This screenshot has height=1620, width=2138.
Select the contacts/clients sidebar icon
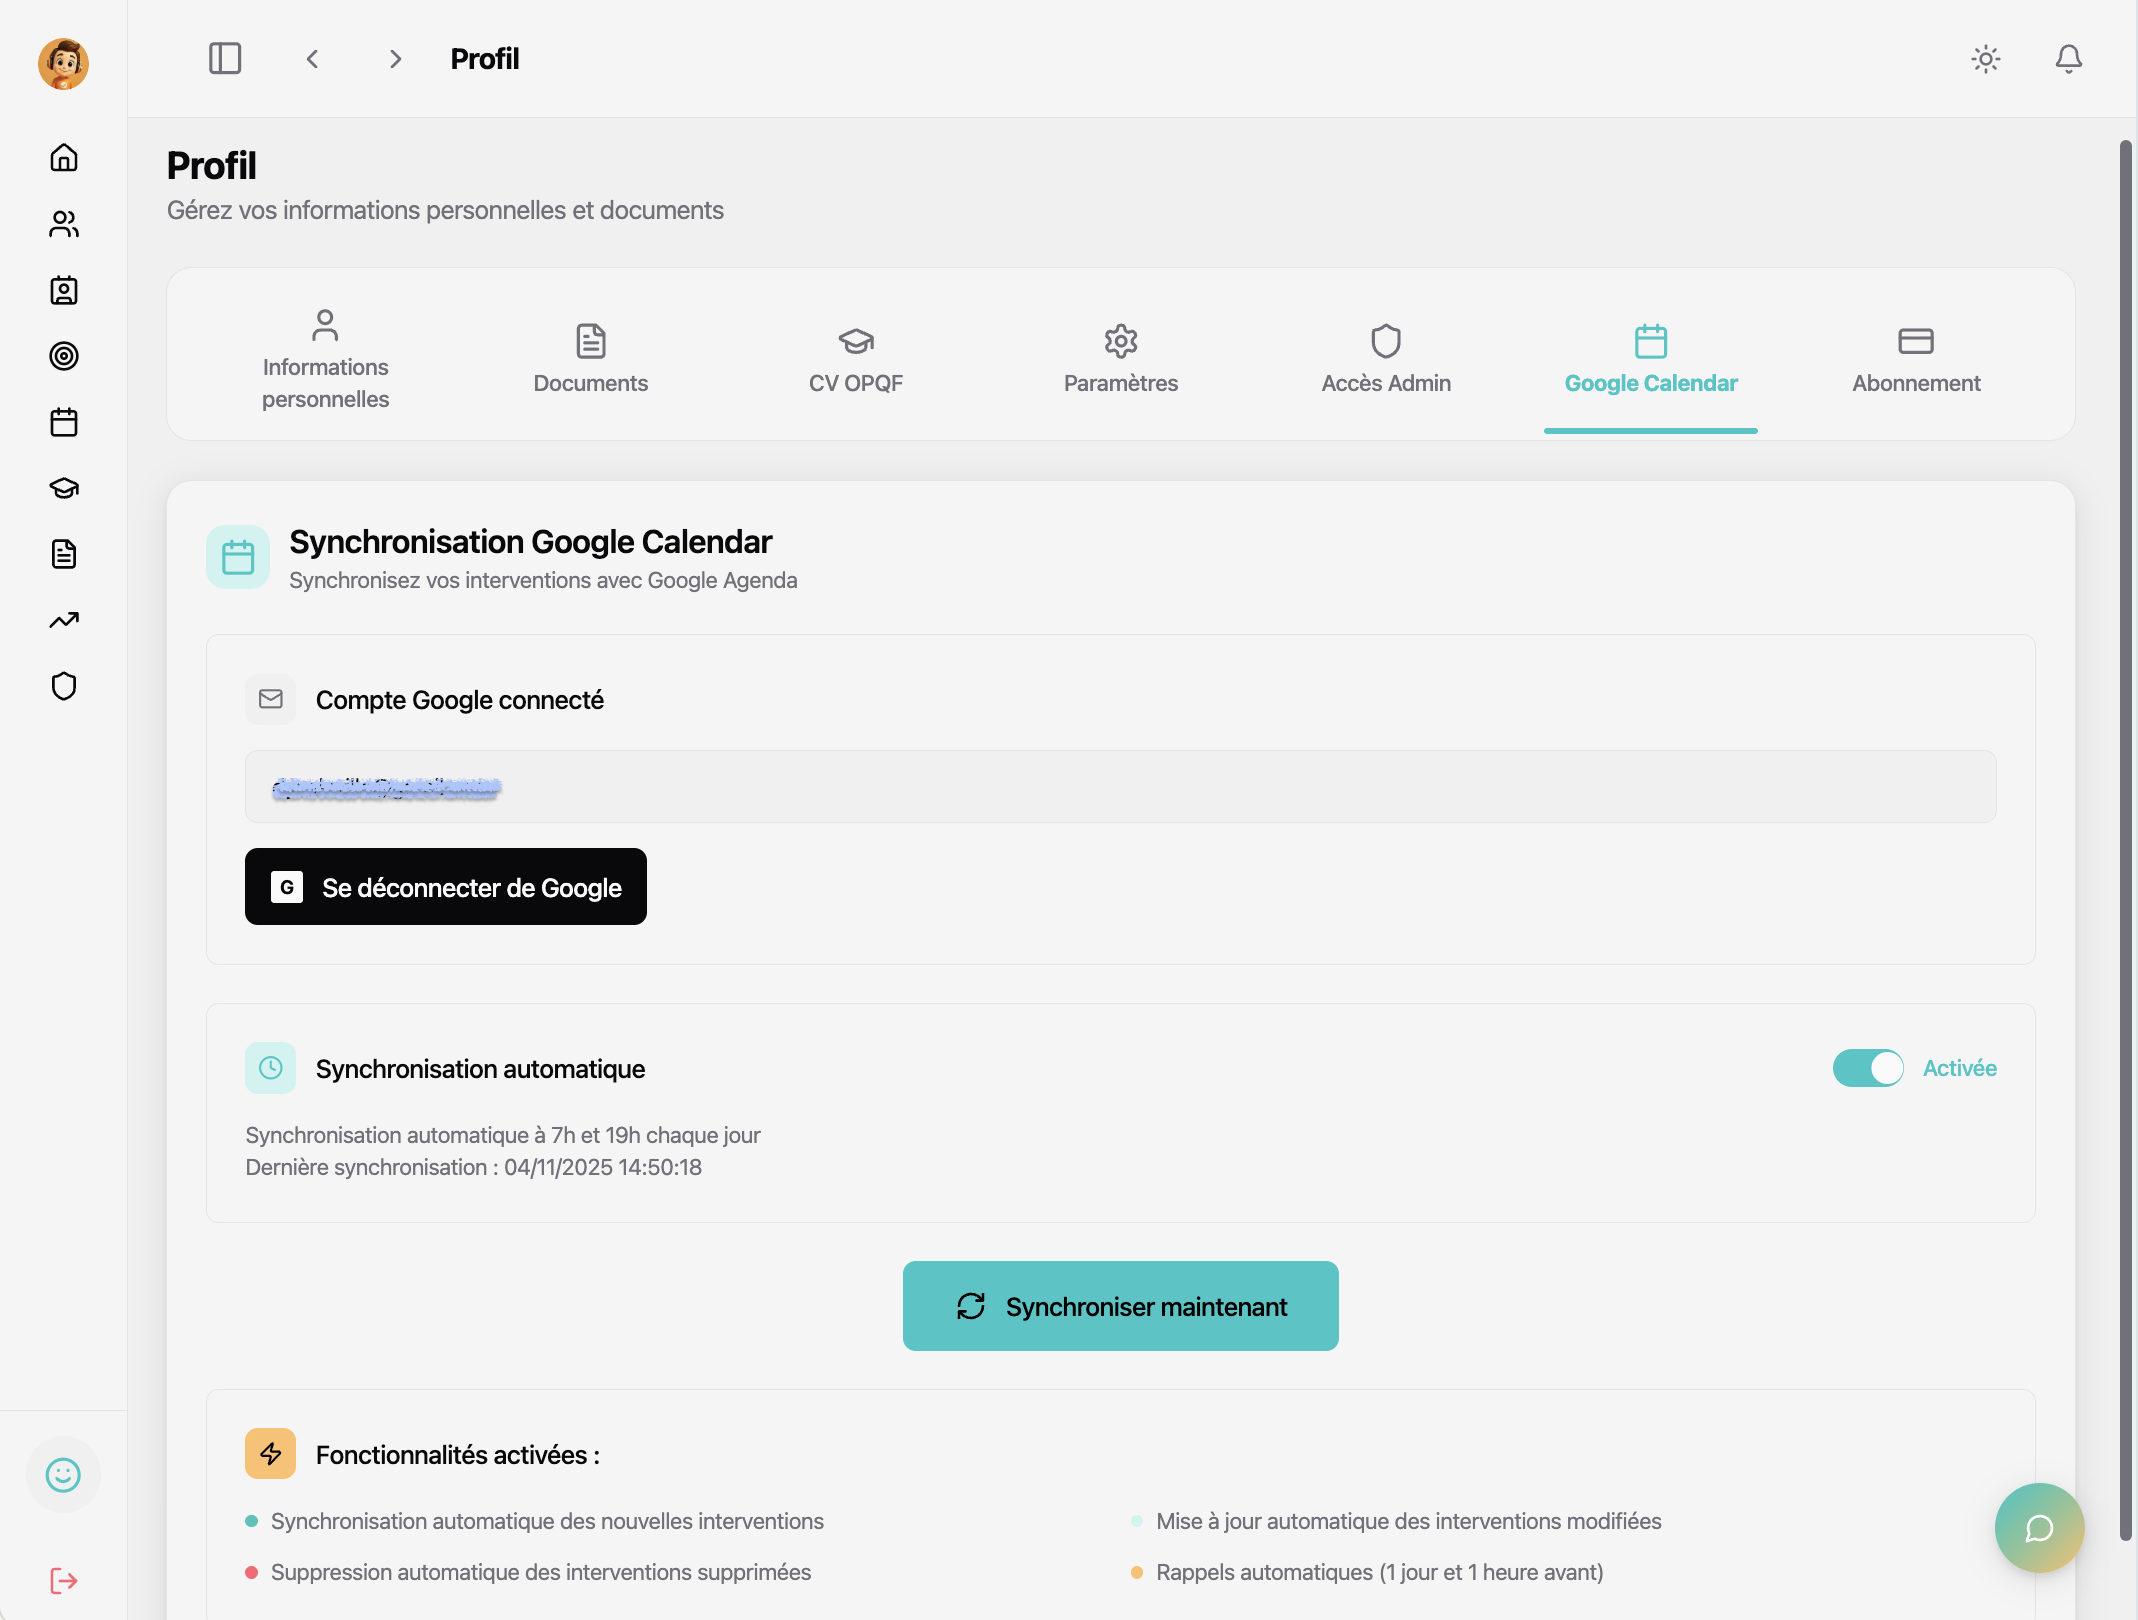click(63, 224)
